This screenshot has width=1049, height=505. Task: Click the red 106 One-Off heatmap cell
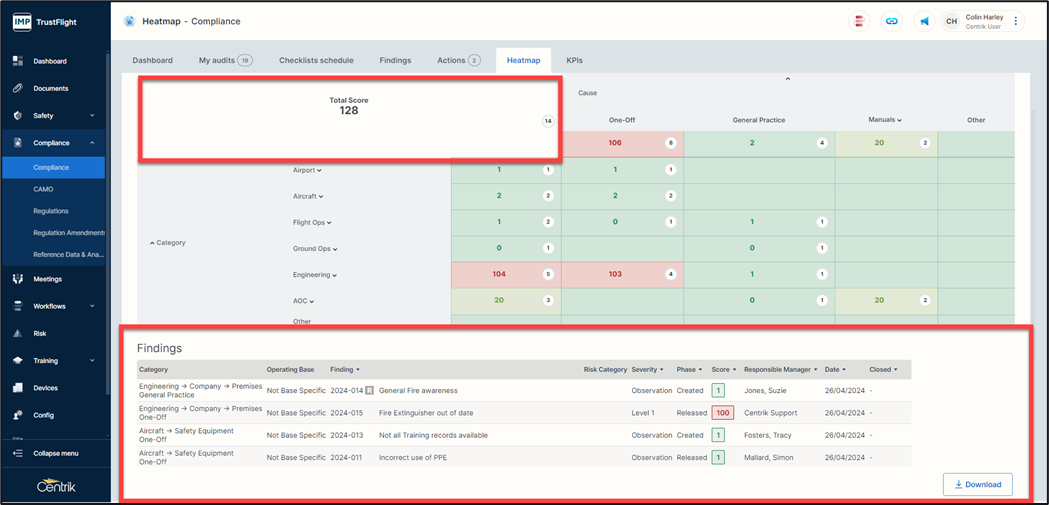click(x=615, y=143)
